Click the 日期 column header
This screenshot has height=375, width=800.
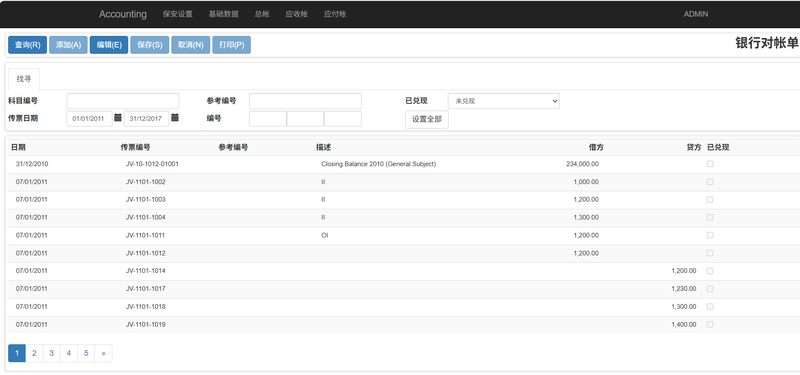click(x=18, y=147)
